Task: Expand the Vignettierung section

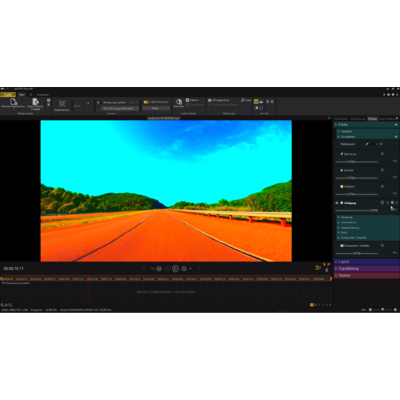Action: coord(367,269)
